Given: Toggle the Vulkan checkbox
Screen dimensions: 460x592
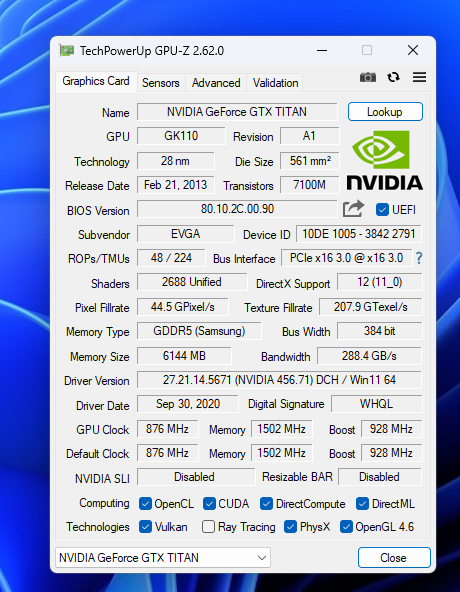Looking at the screenshot, I should 145,527.
